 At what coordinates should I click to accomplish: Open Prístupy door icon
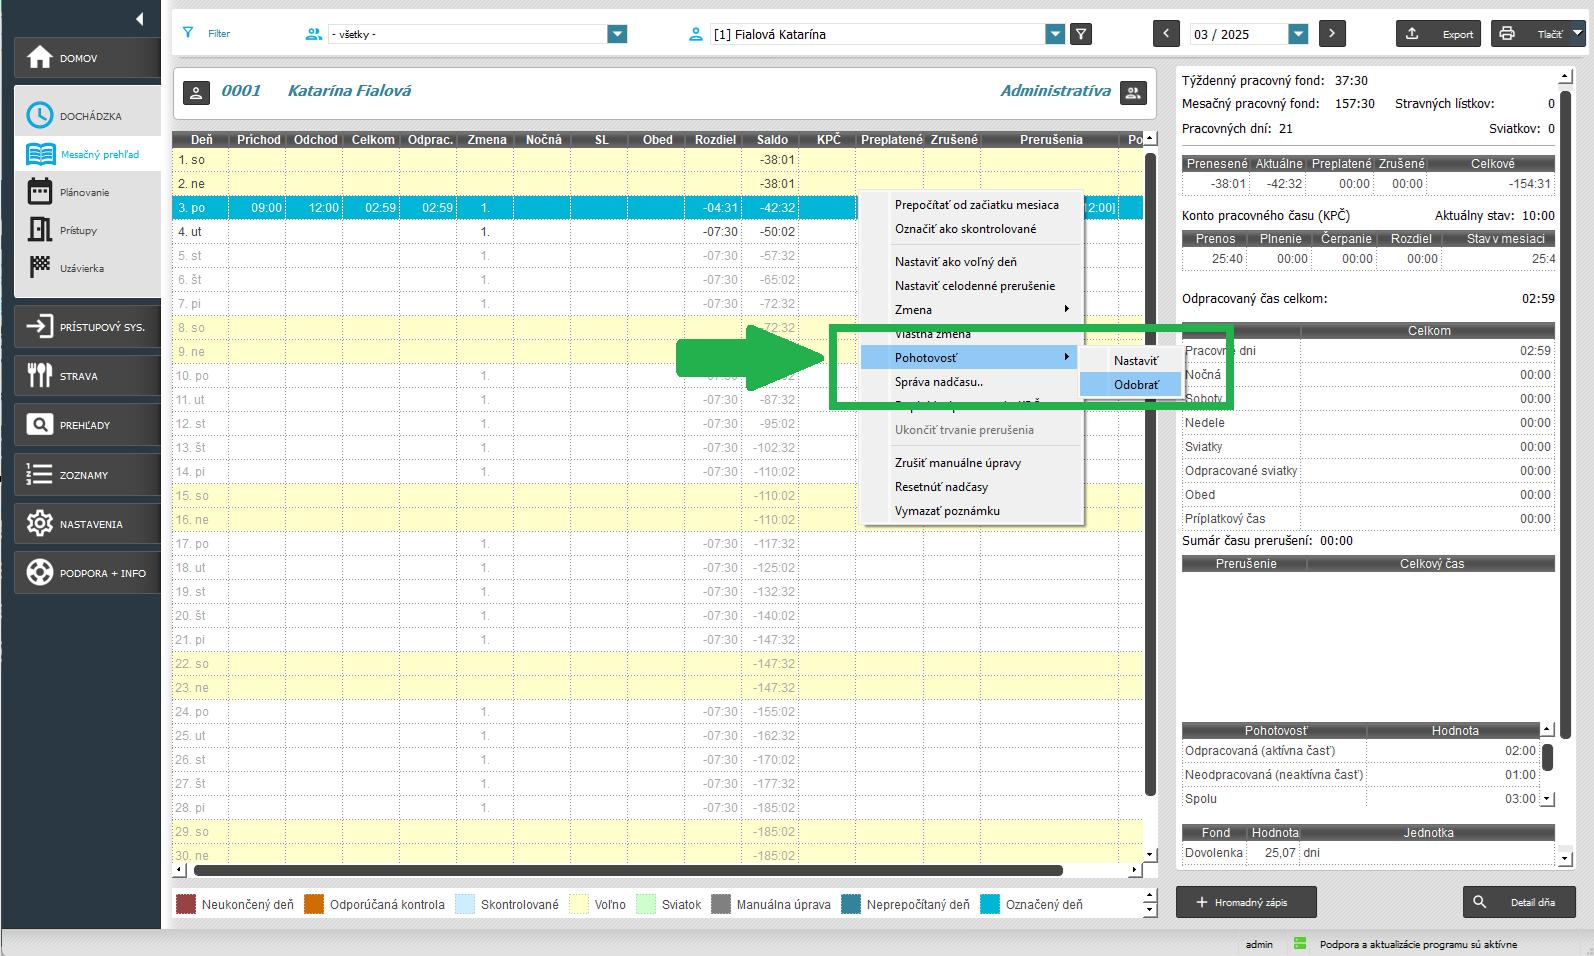pos(40,230)
